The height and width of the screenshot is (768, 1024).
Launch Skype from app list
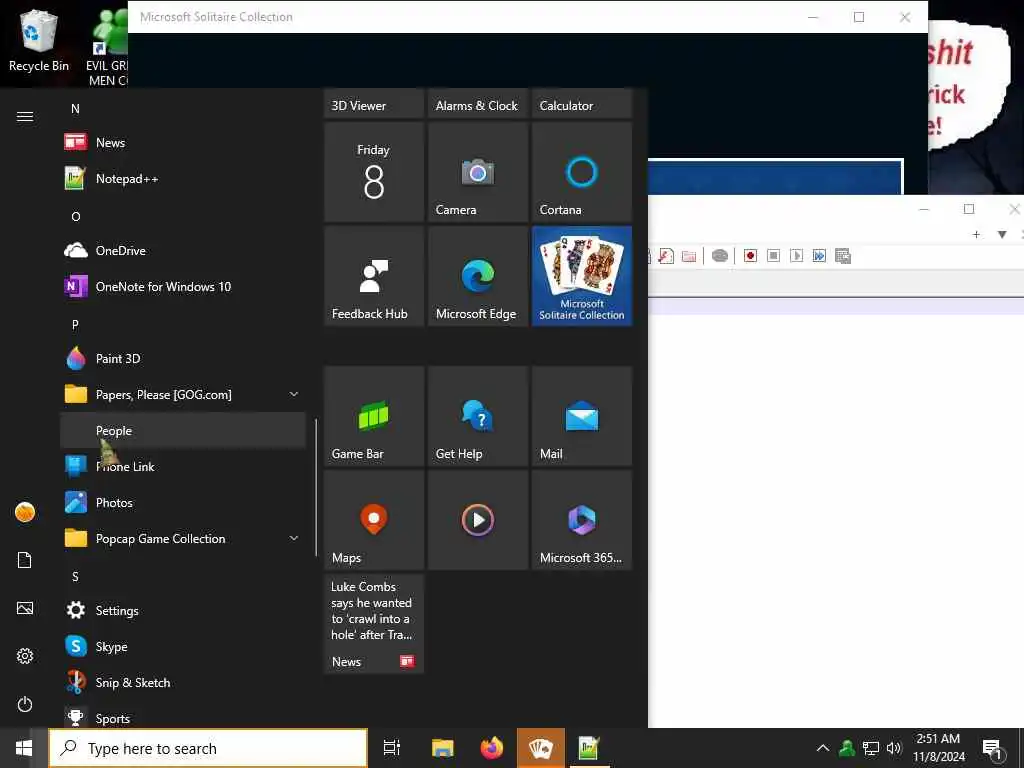point(182,647)
